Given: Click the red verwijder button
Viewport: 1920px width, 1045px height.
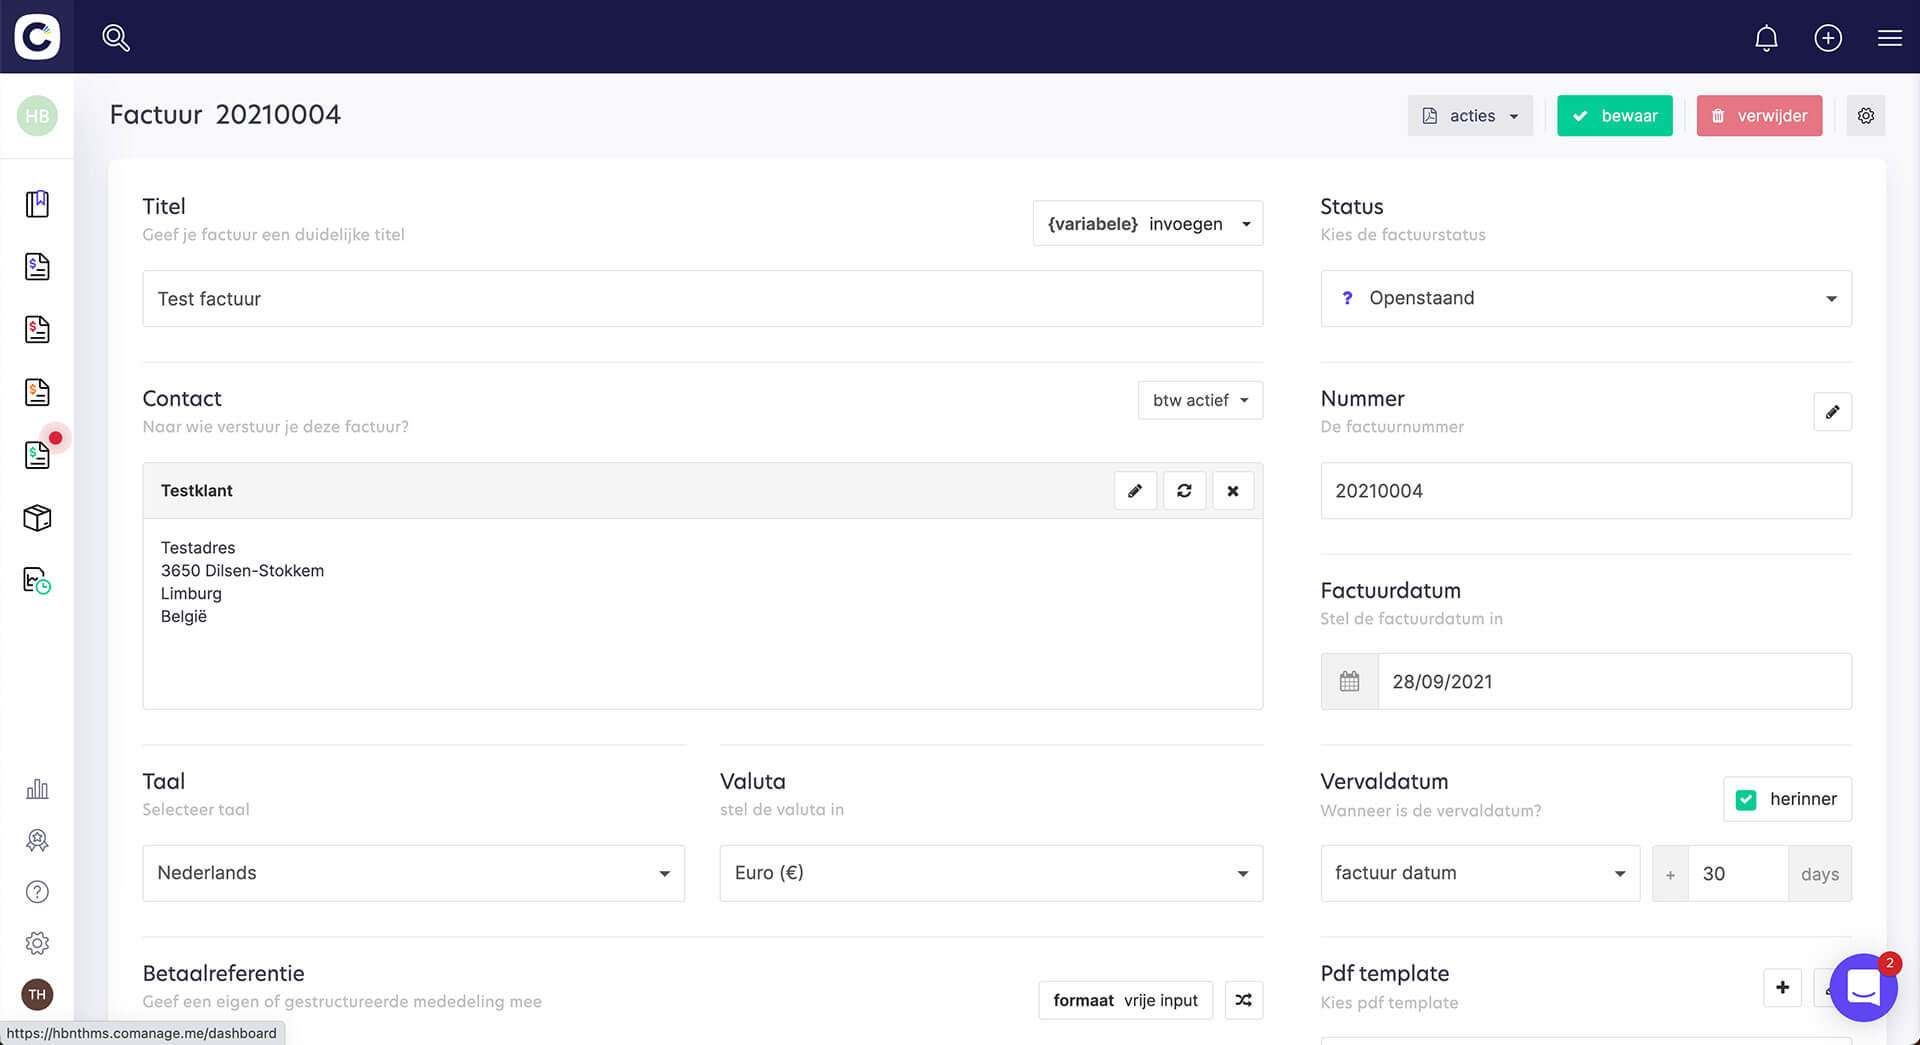Looking at the screenshot, I should 1759,116.
